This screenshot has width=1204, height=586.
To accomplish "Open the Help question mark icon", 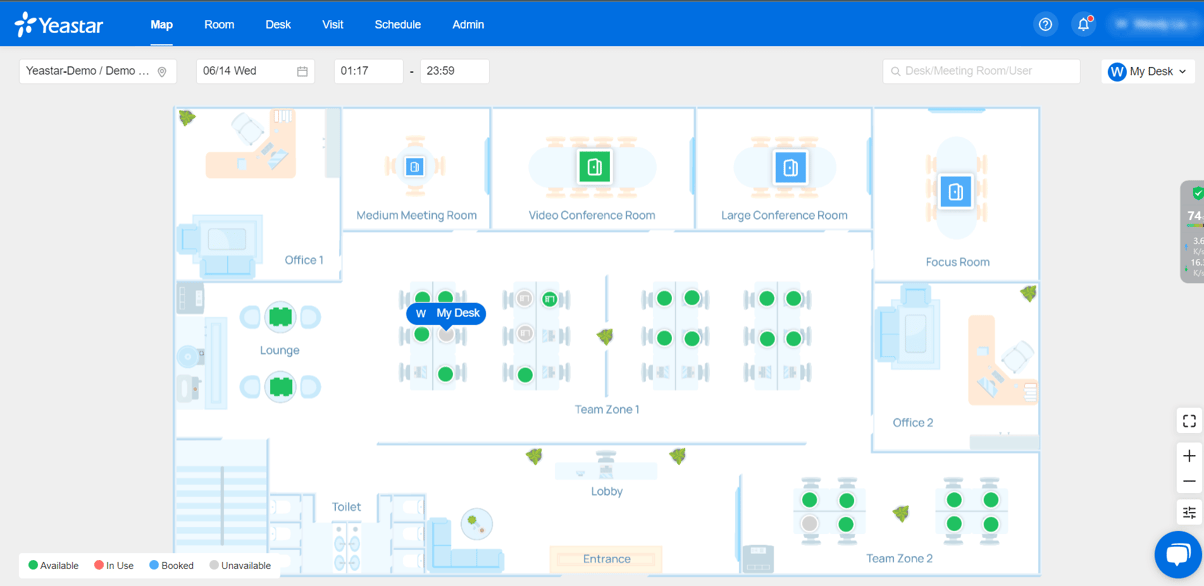I will pyautogui.click(x=1045, y=24).
